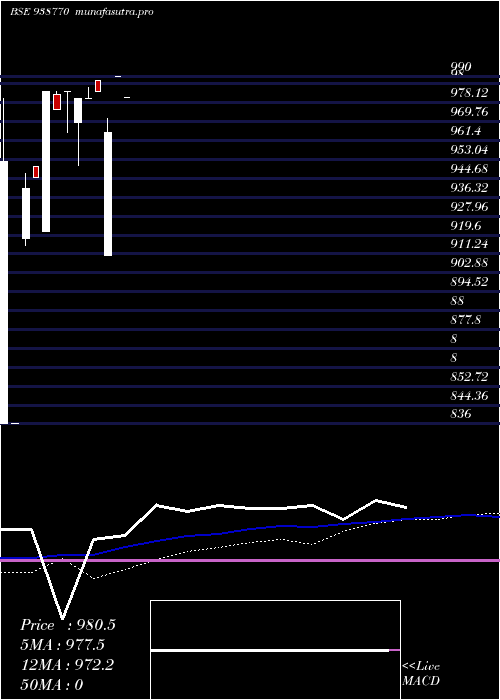This screenshot has width=500, height=700.
Task: Select the 919.6 price axis label
Action: (466, 225)
